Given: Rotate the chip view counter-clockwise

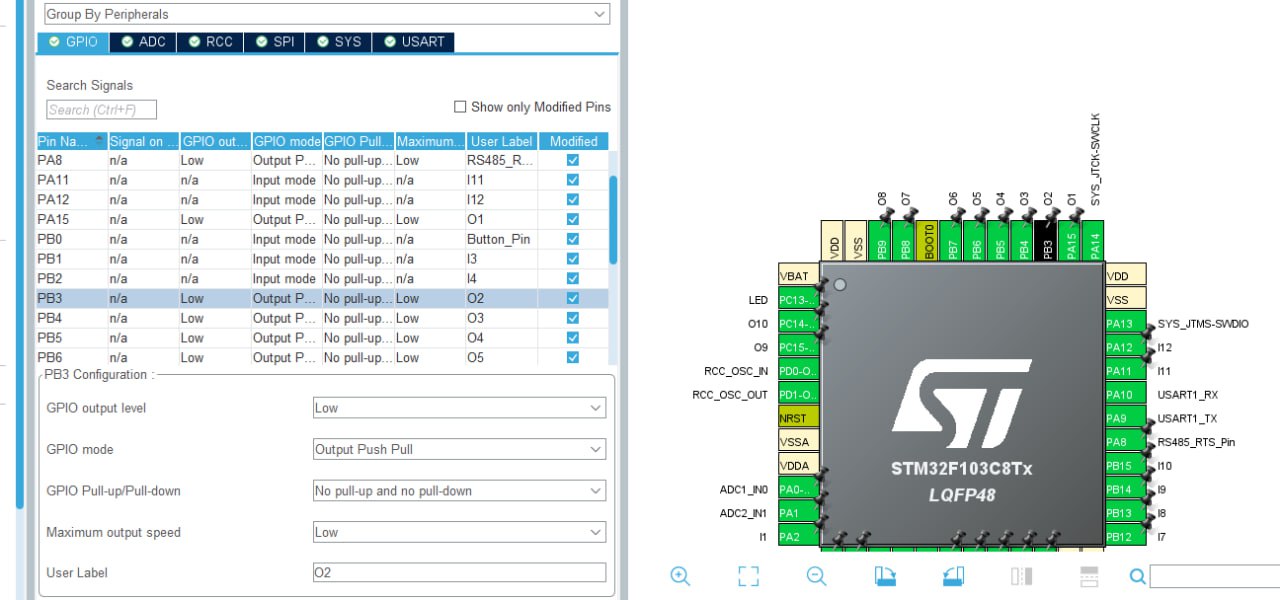Looking at the screenshot, I should [x=953, y=576].
